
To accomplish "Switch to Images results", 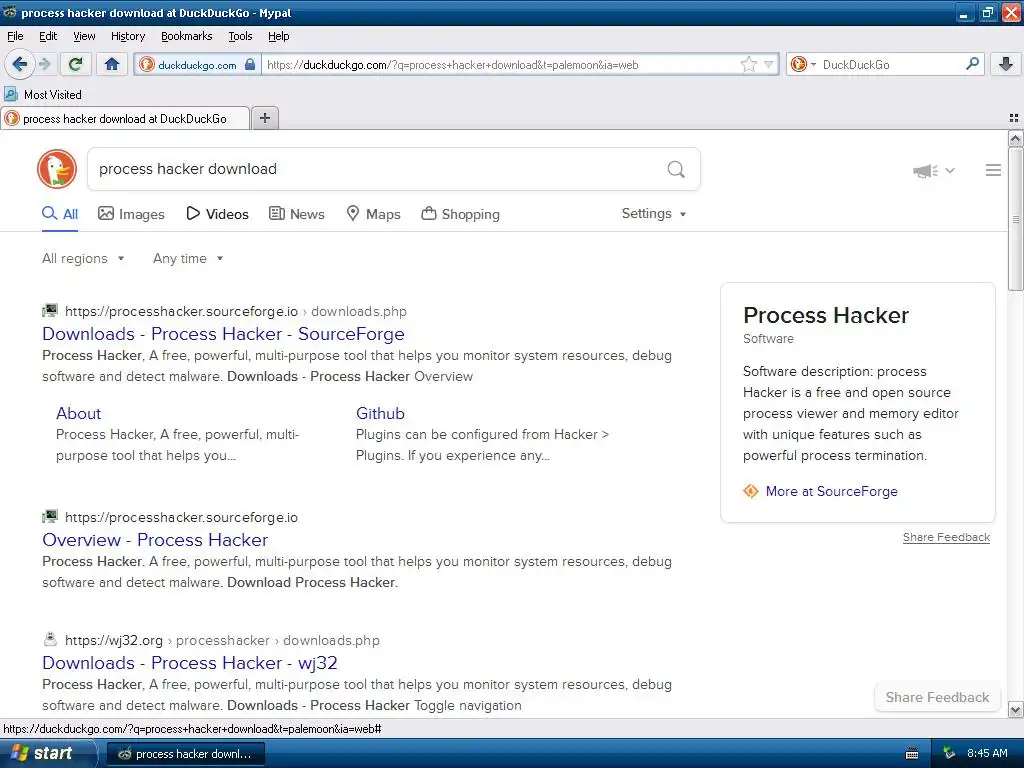I will pos(131,214).
